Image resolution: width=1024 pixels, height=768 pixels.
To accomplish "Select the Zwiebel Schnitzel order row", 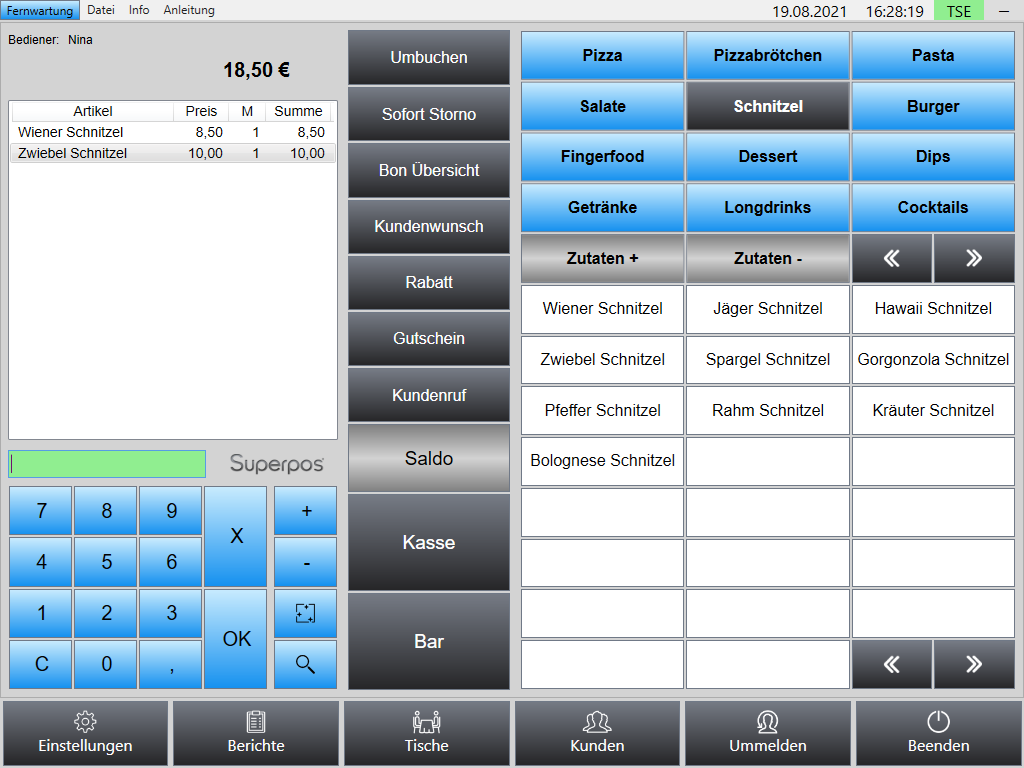I will 172,153.
